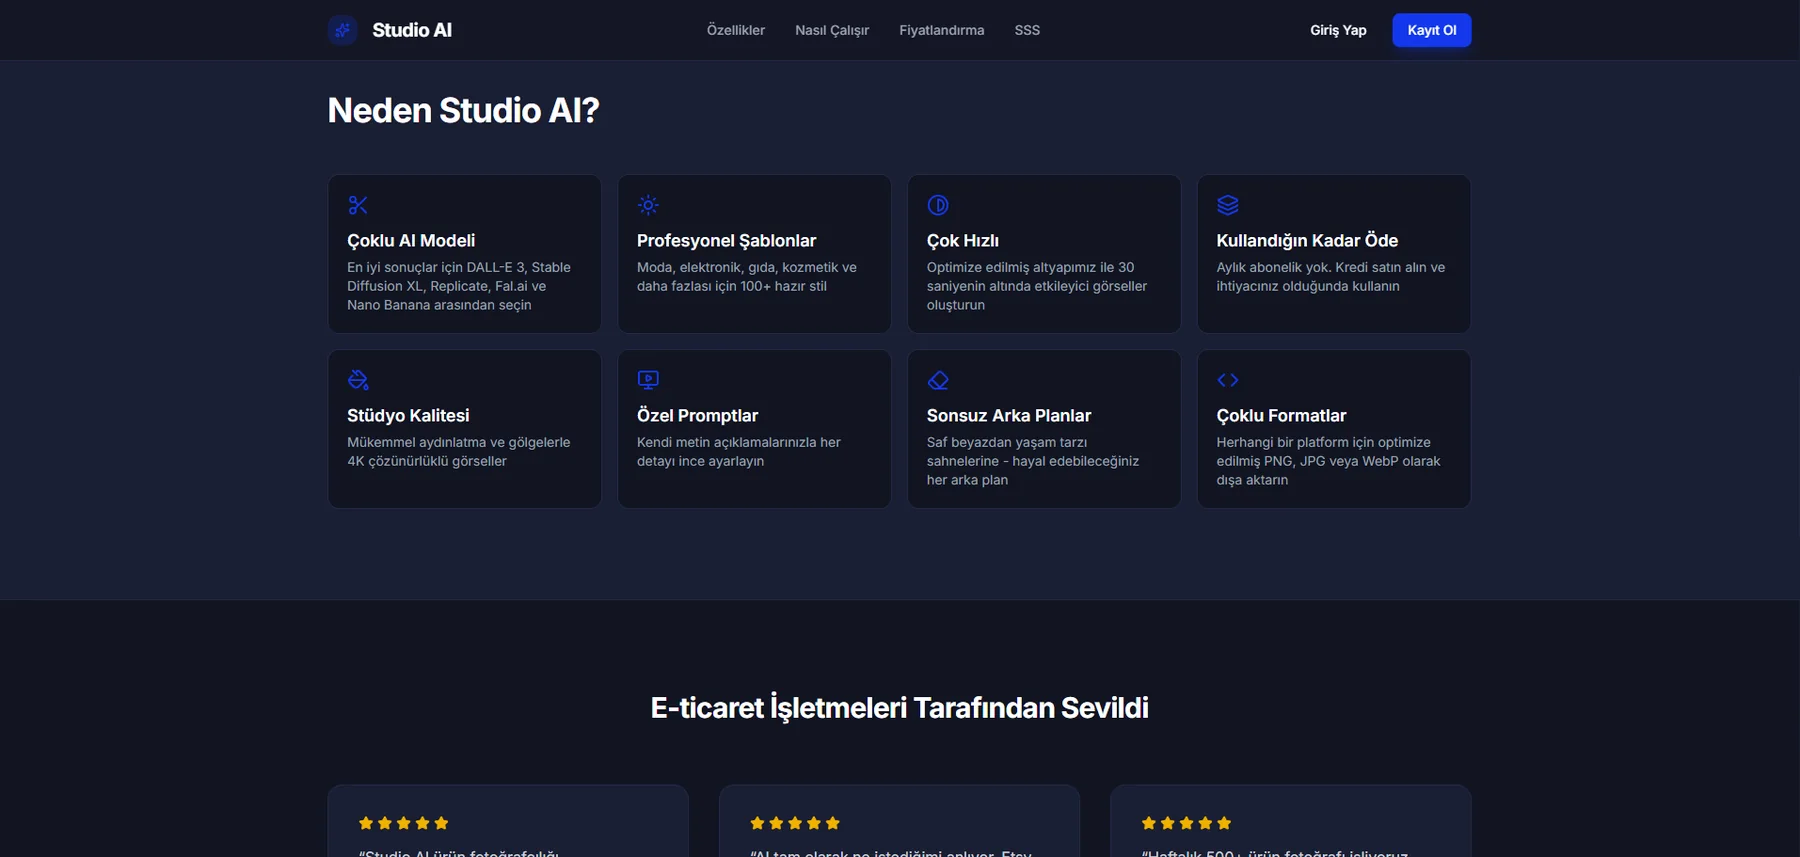Image resolution: width=1800 pixels, height=857 pixels.
Task: Click the Studio AI brand name
Action: (412, 30)
